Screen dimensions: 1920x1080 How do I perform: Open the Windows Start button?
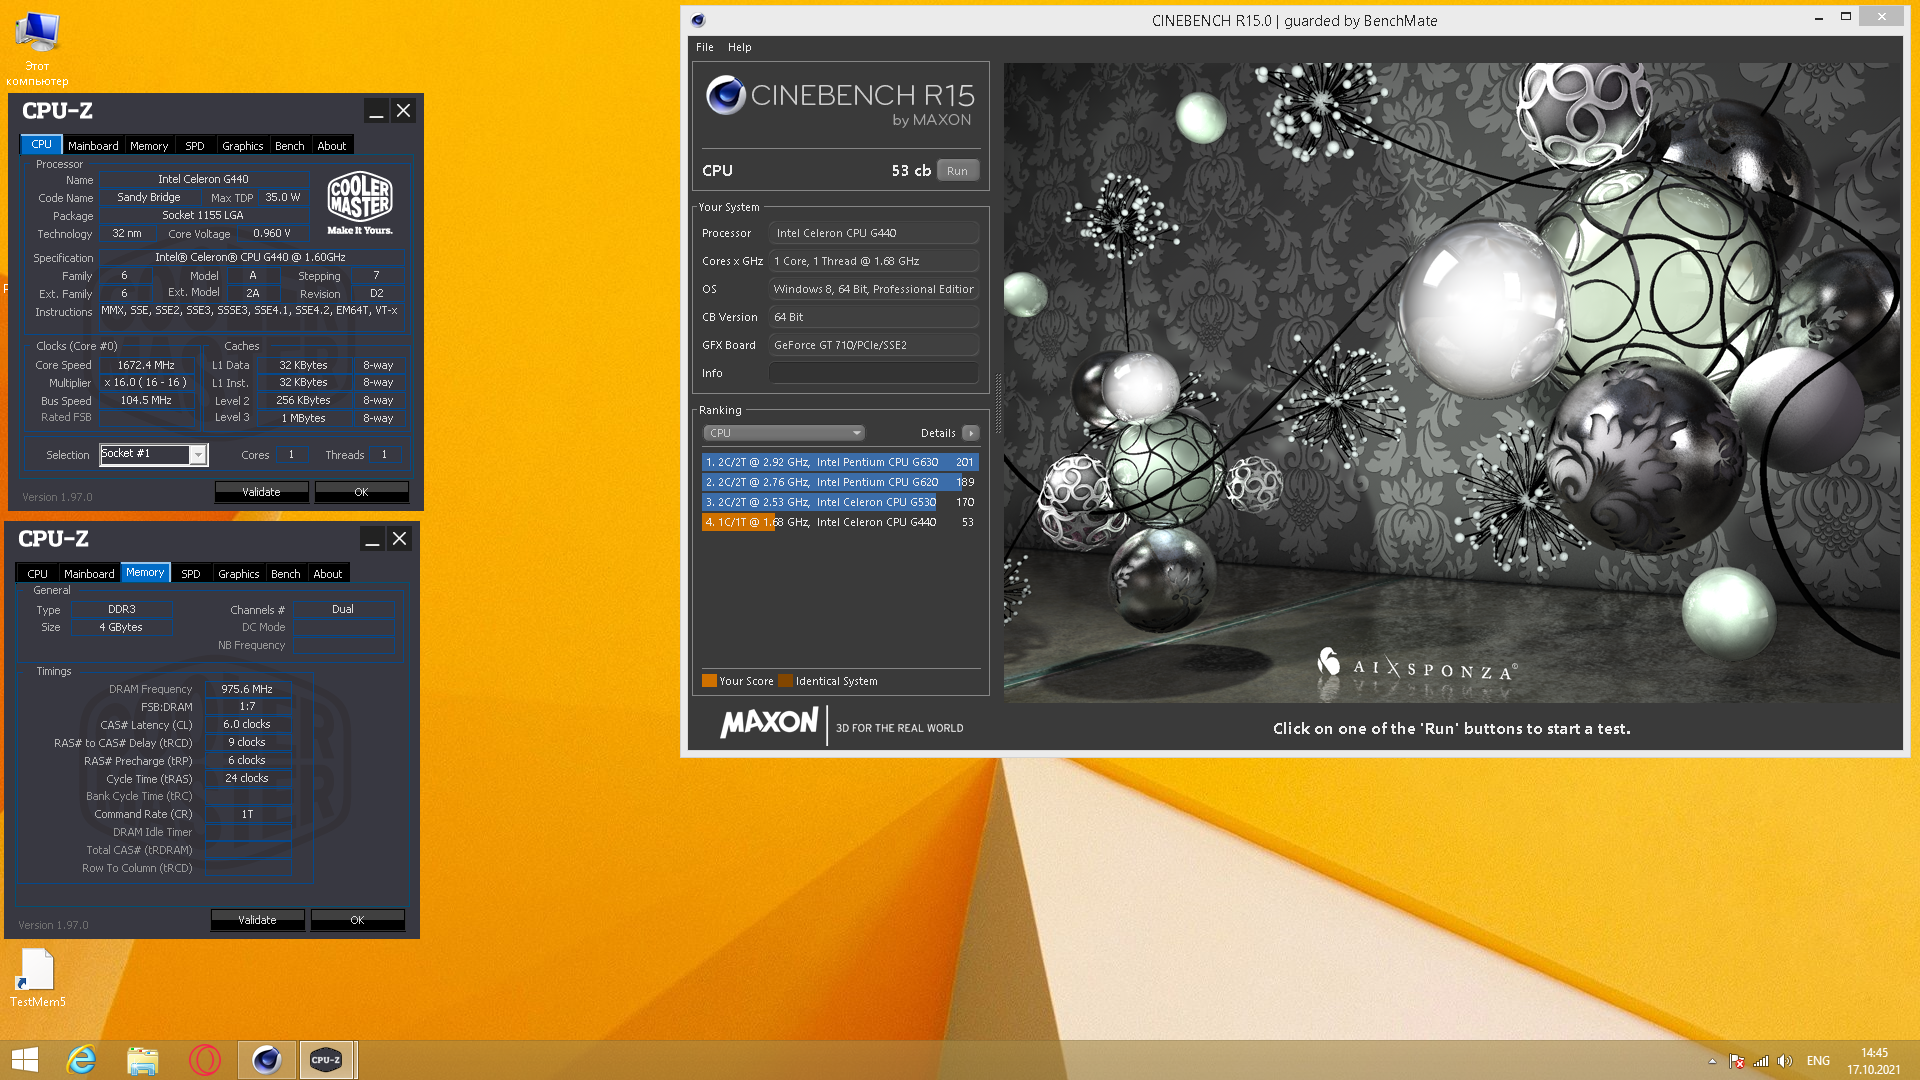coord(25,1060)
